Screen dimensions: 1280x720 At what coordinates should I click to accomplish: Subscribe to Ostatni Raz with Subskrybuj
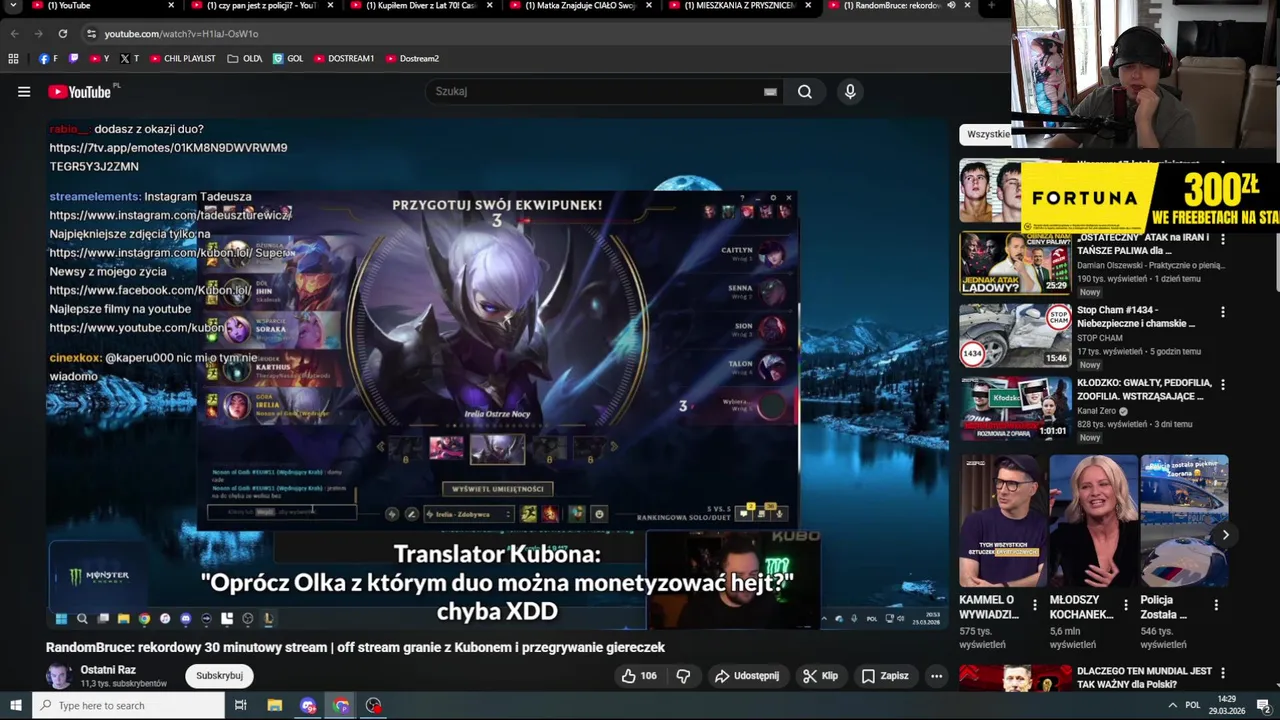[x=219, y=676]
